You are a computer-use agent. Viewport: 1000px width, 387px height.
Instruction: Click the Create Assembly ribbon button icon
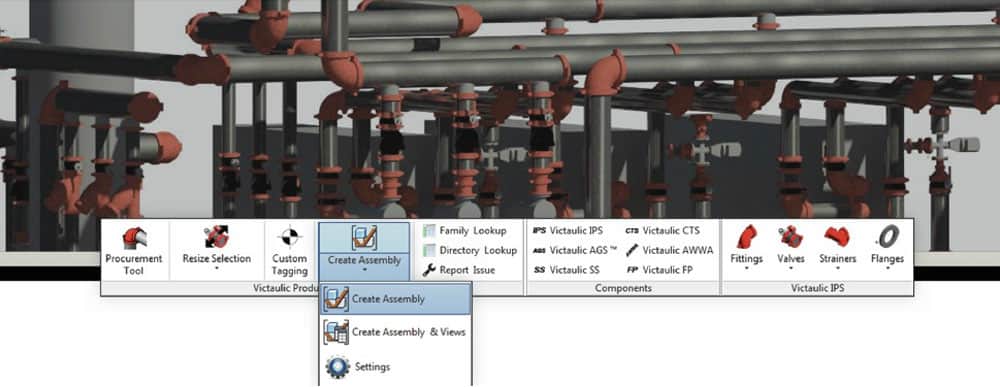tap(364, 237)
